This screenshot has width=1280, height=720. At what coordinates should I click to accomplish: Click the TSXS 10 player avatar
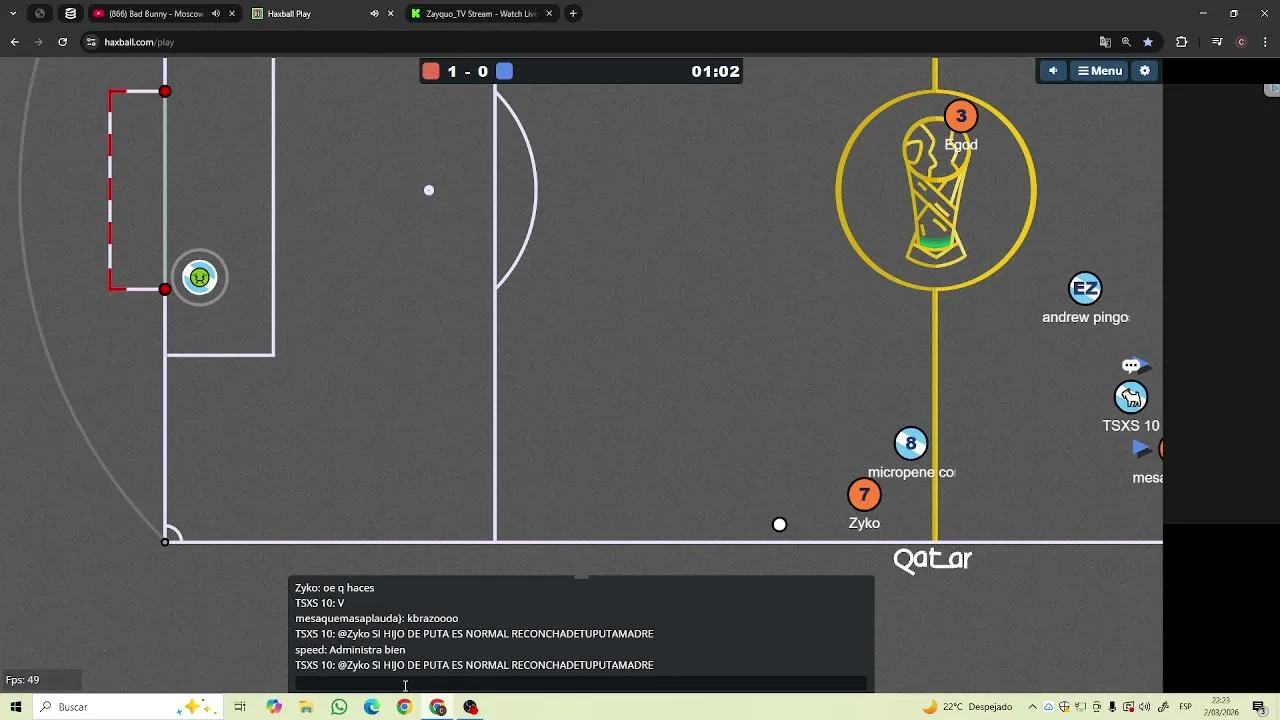click(x=1131, y=397)
